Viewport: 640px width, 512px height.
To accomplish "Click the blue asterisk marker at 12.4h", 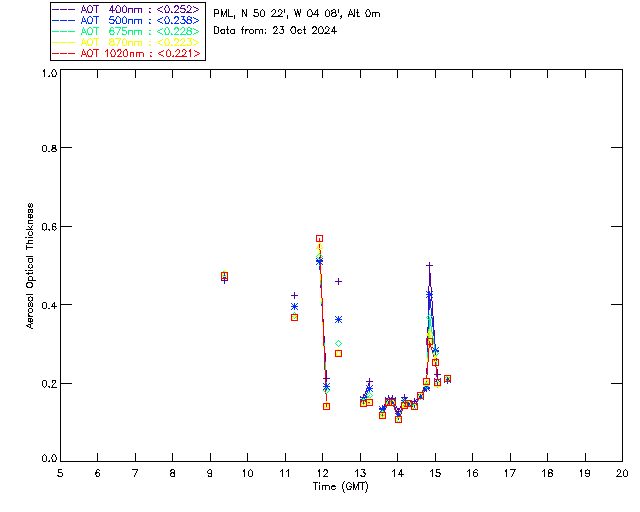I will point(338,320).
